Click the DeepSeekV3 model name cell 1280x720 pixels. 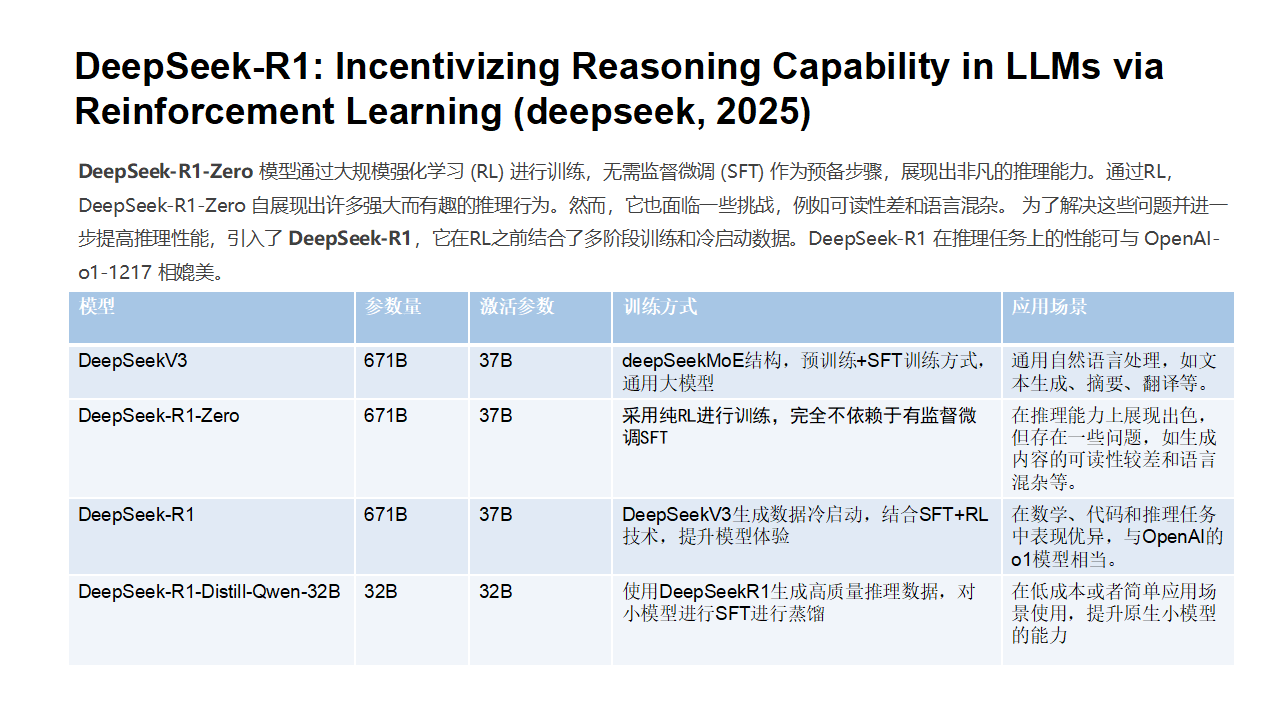pos(212,371)
